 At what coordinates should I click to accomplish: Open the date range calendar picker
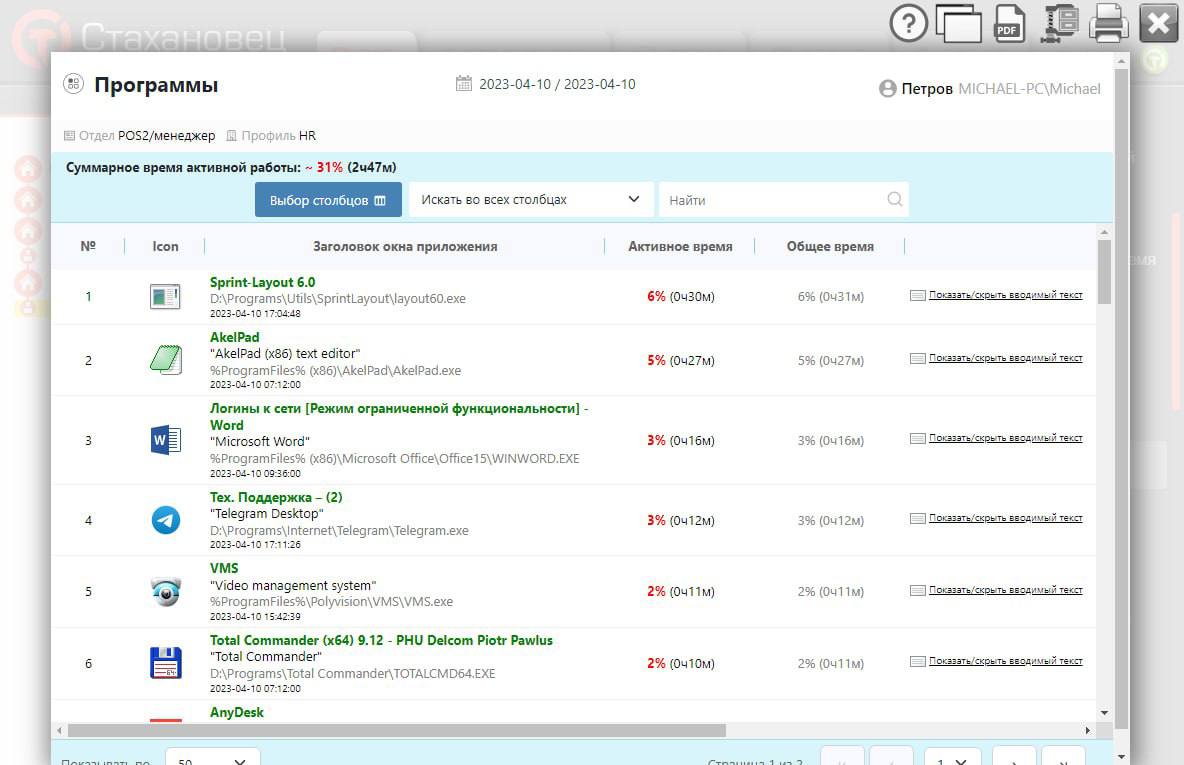coord(464,84)
